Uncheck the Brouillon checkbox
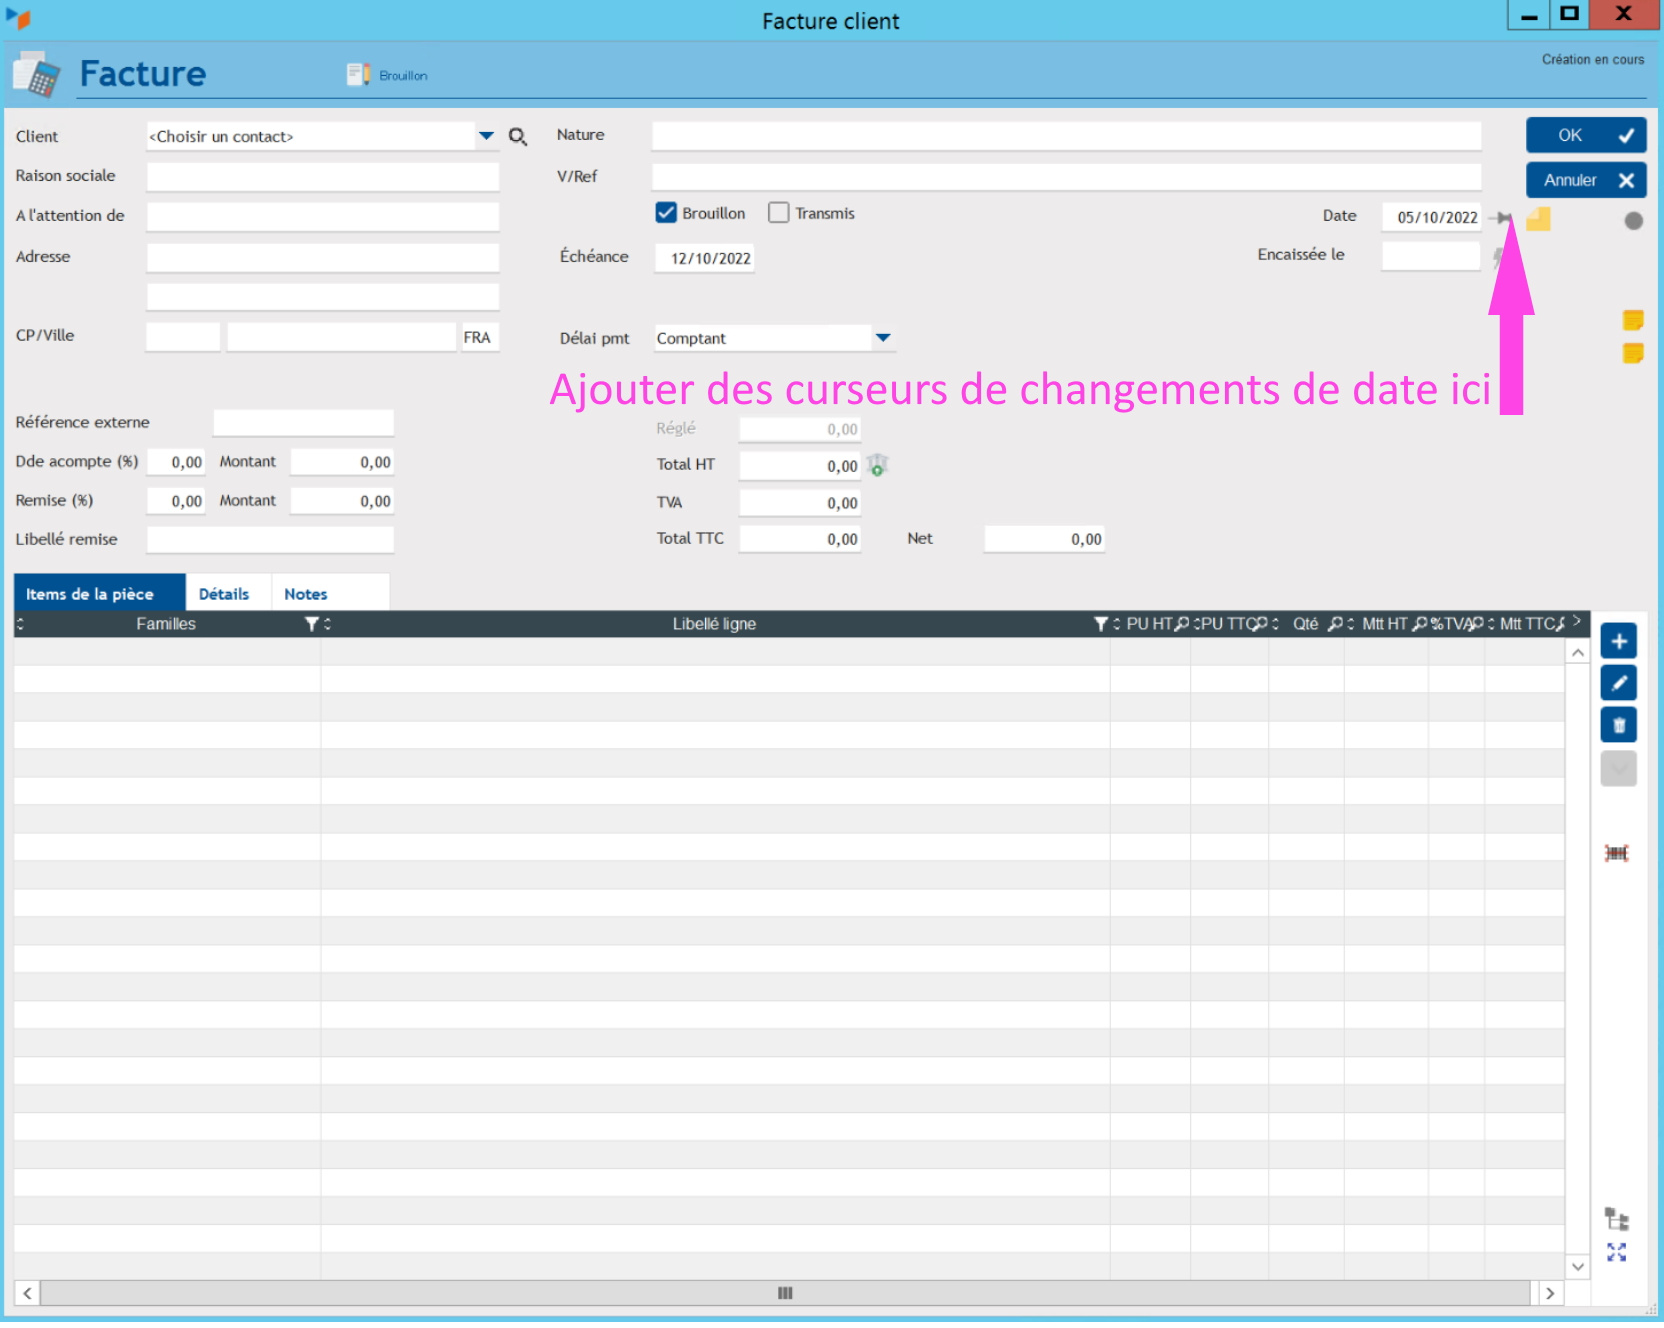1664x1328 pixels. click(666, 213)
